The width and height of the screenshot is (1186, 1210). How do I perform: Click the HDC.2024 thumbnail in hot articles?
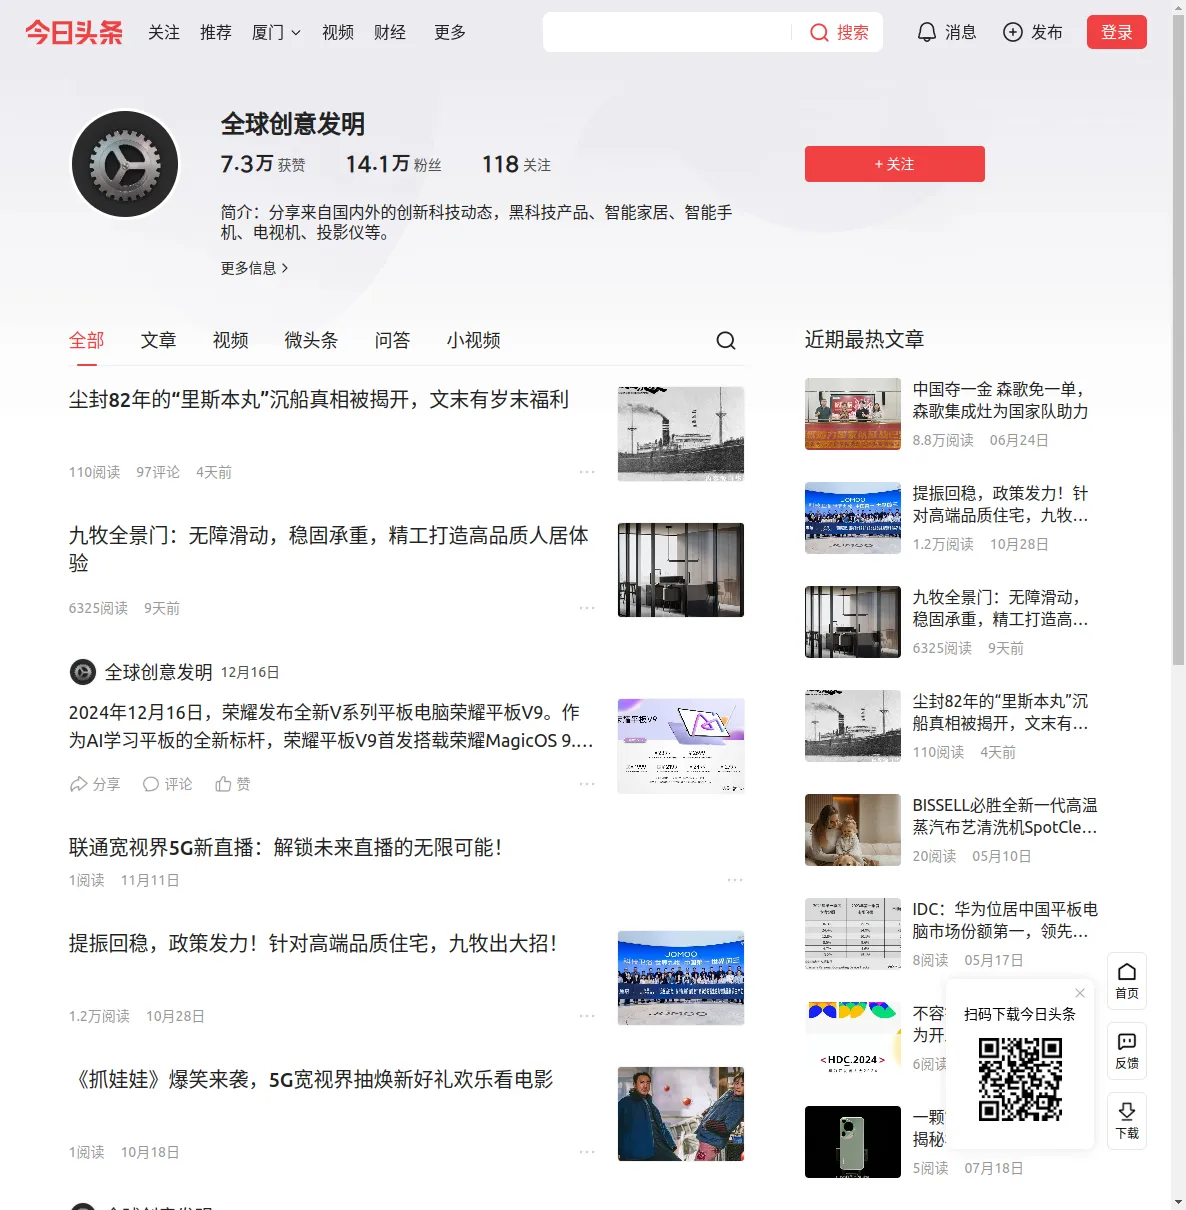tap(853, 1038)
